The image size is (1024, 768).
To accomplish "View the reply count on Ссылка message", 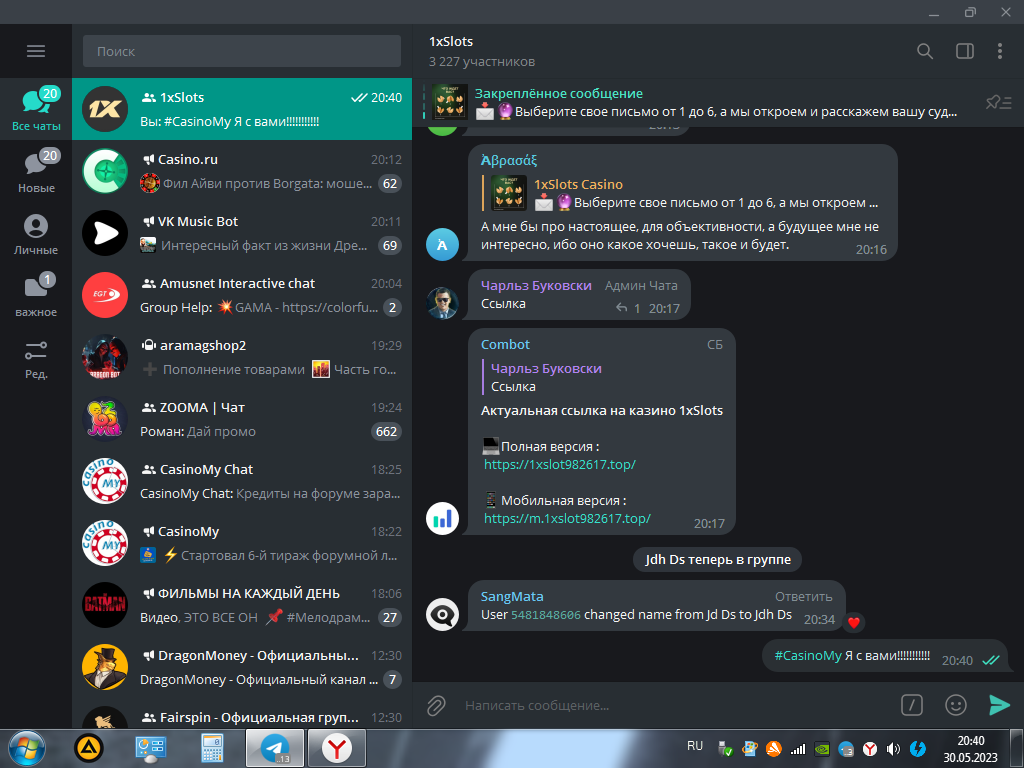I will 628,308.
